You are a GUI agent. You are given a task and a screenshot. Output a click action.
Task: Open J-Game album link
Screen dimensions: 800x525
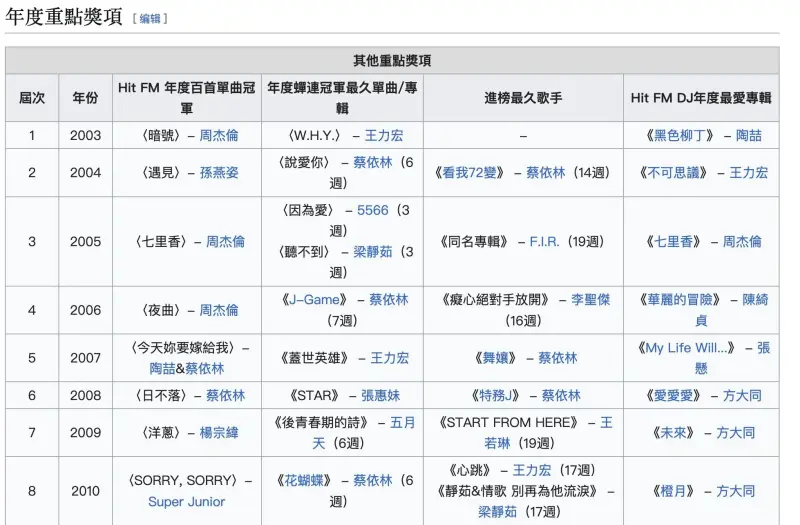[x=314, y=299]
